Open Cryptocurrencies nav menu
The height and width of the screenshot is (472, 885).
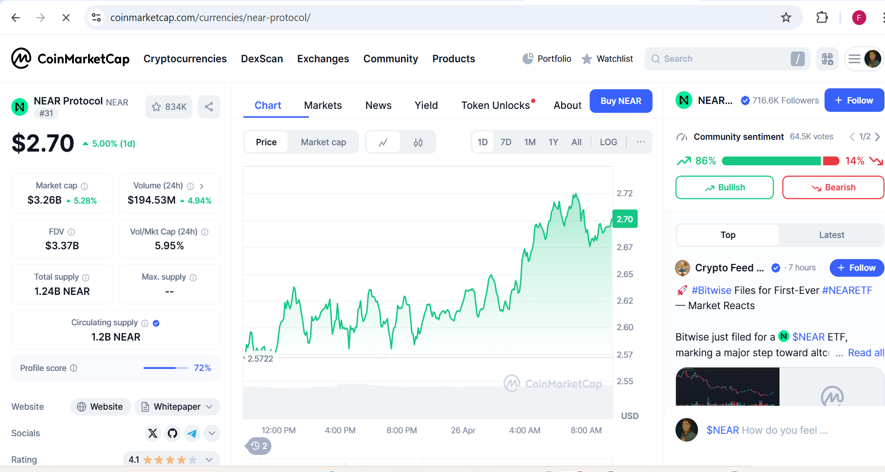(185, 59)
